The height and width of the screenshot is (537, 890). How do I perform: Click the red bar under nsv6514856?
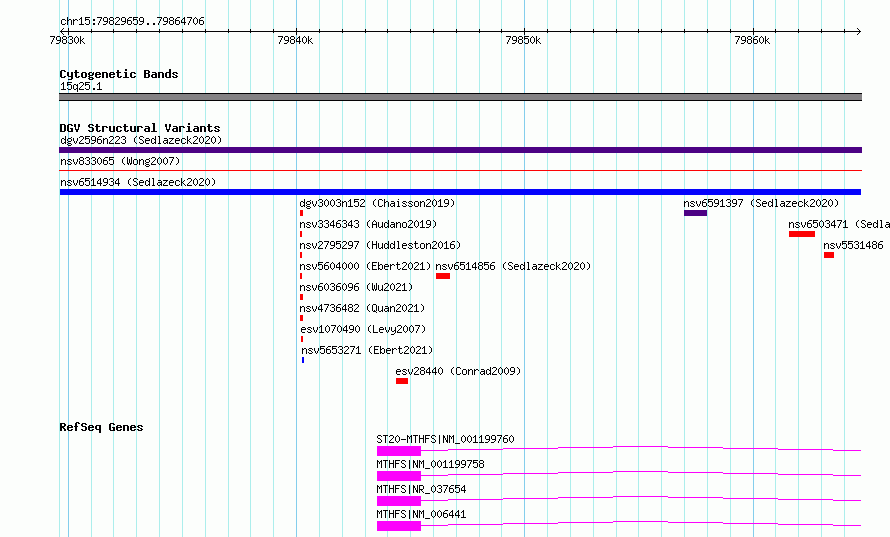pyautogui.click(x=443, y=276)
